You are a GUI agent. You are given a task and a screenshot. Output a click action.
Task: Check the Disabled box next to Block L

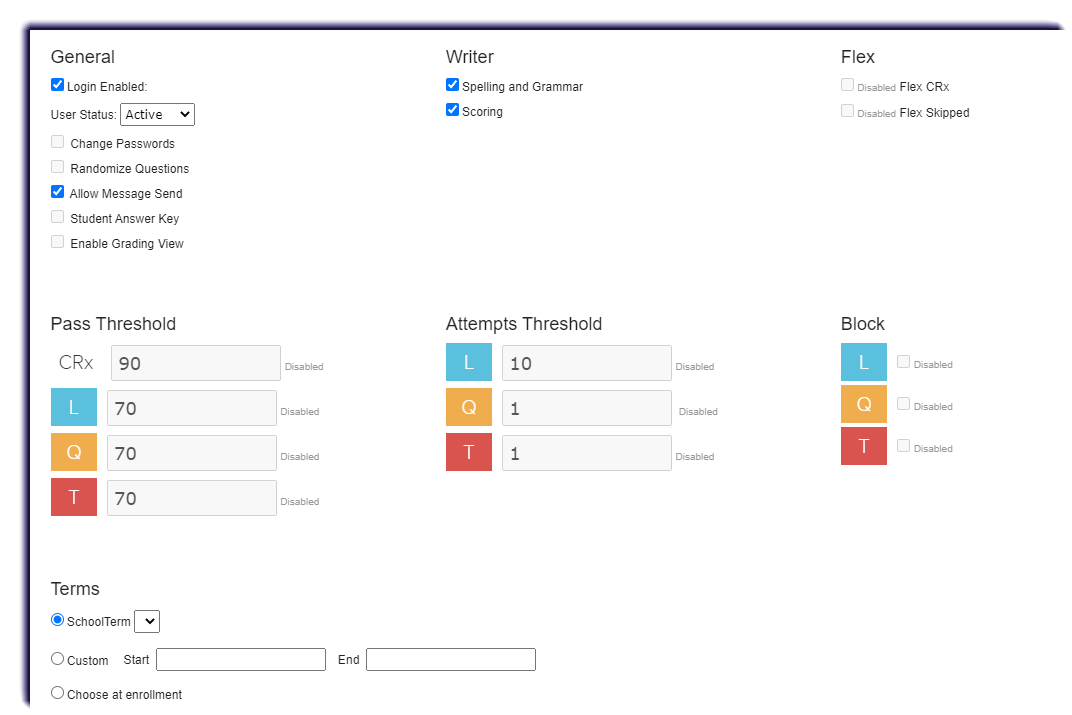(903, 362)
